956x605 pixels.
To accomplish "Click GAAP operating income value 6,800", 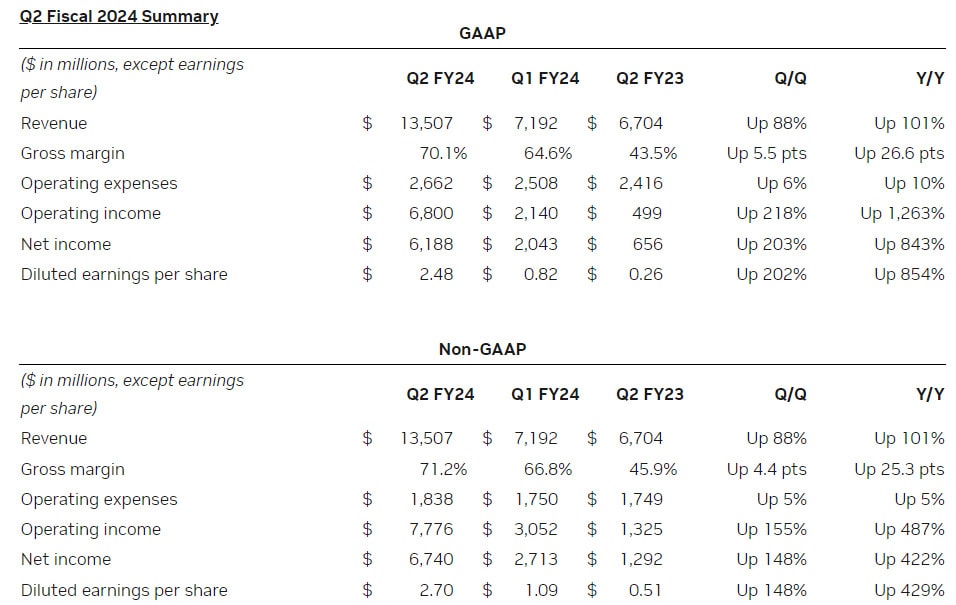I will point(430,213).
